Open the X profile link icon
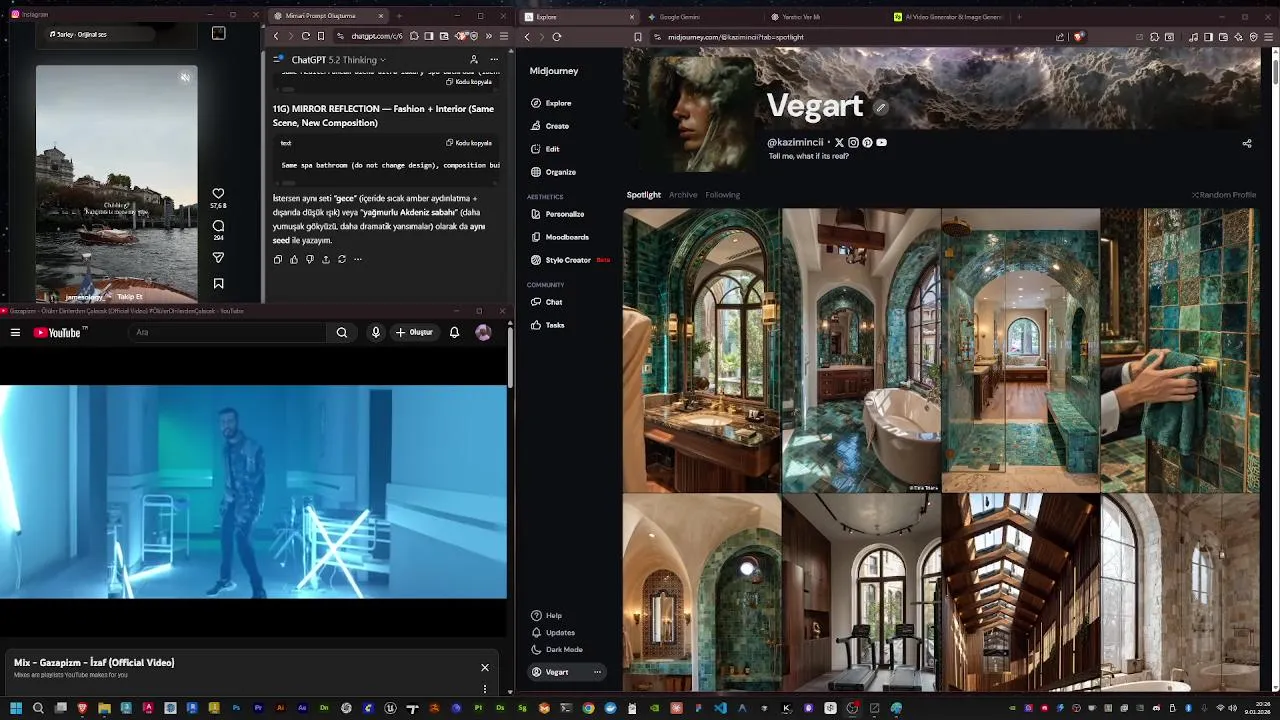 (839, 143)
